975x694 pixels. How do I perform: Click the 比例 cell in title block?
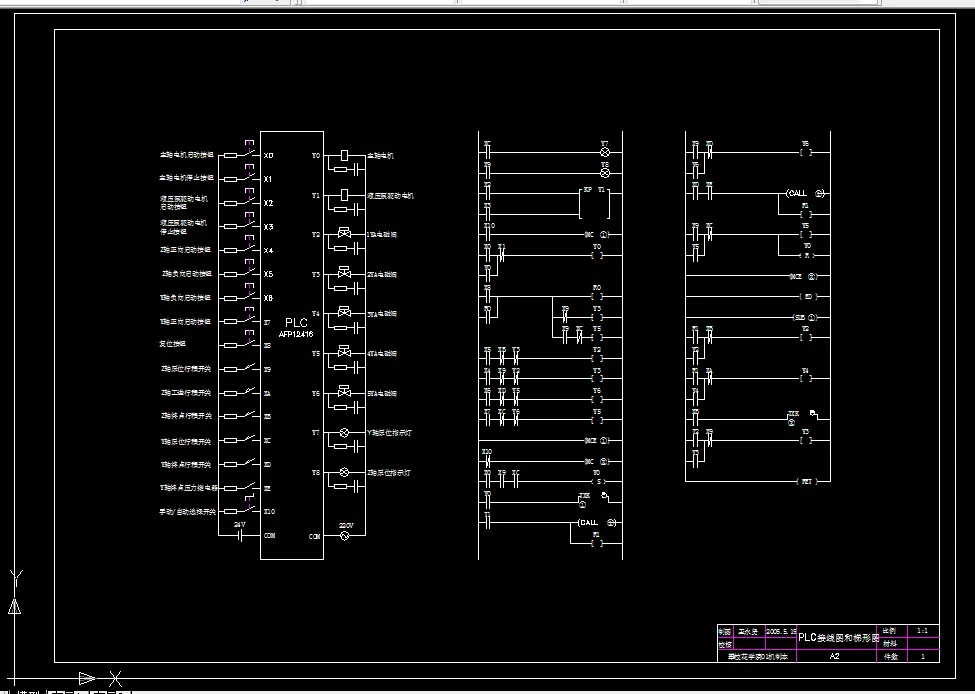coord(890,631)
